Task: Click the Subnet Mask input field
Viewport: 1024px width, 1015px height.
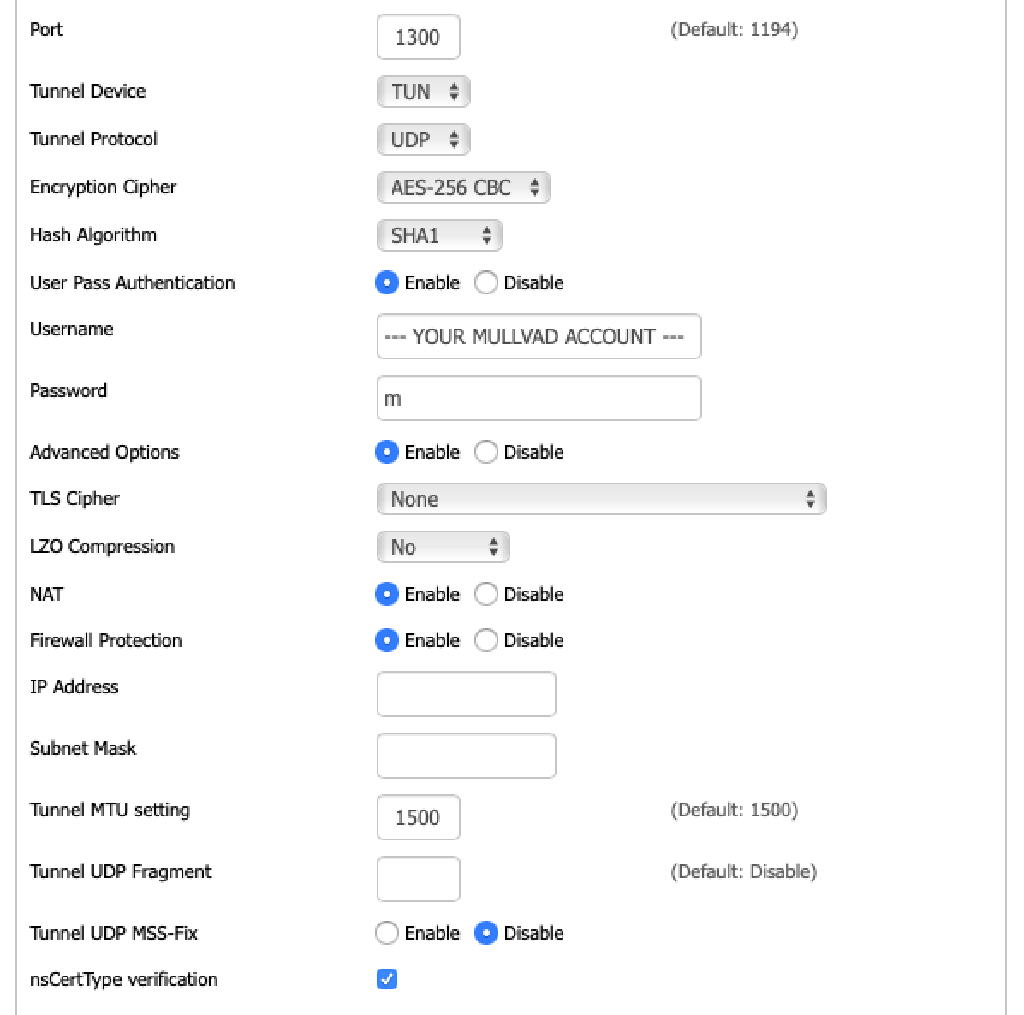Action: coord(466,755)
